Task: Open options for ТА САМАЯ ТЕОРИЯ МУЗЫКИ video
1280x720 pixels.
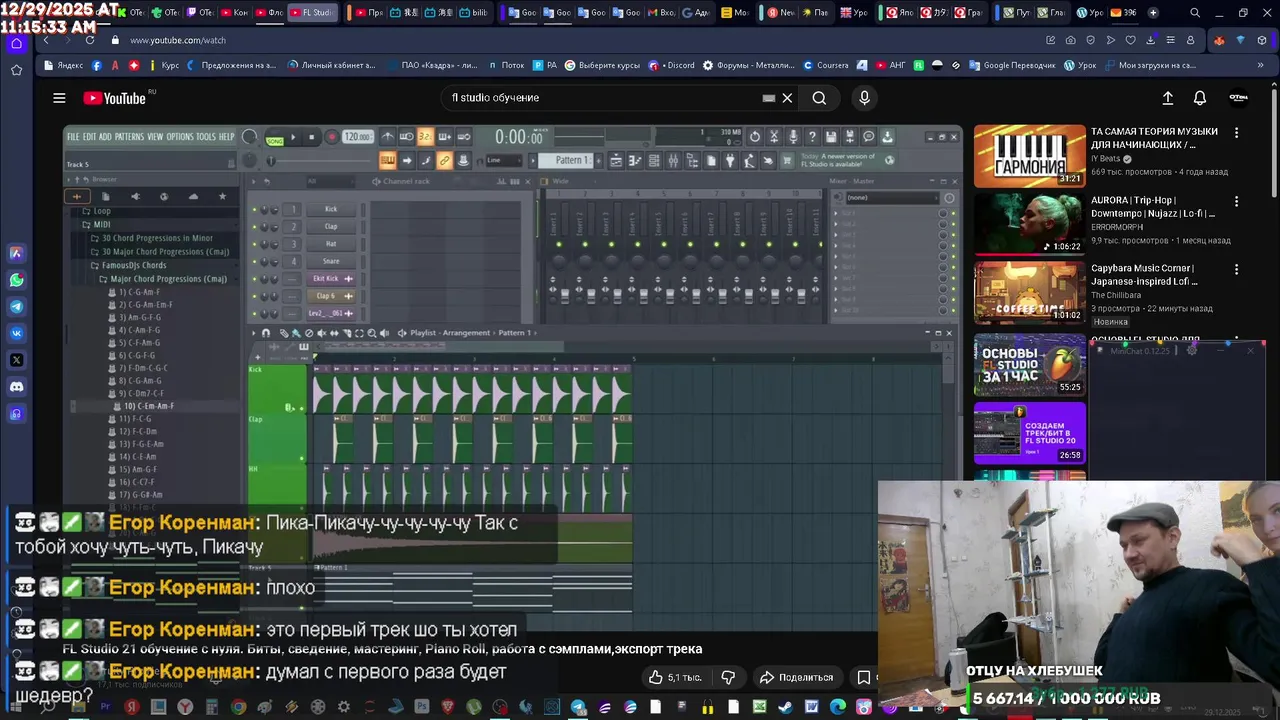Action: 1236,132
